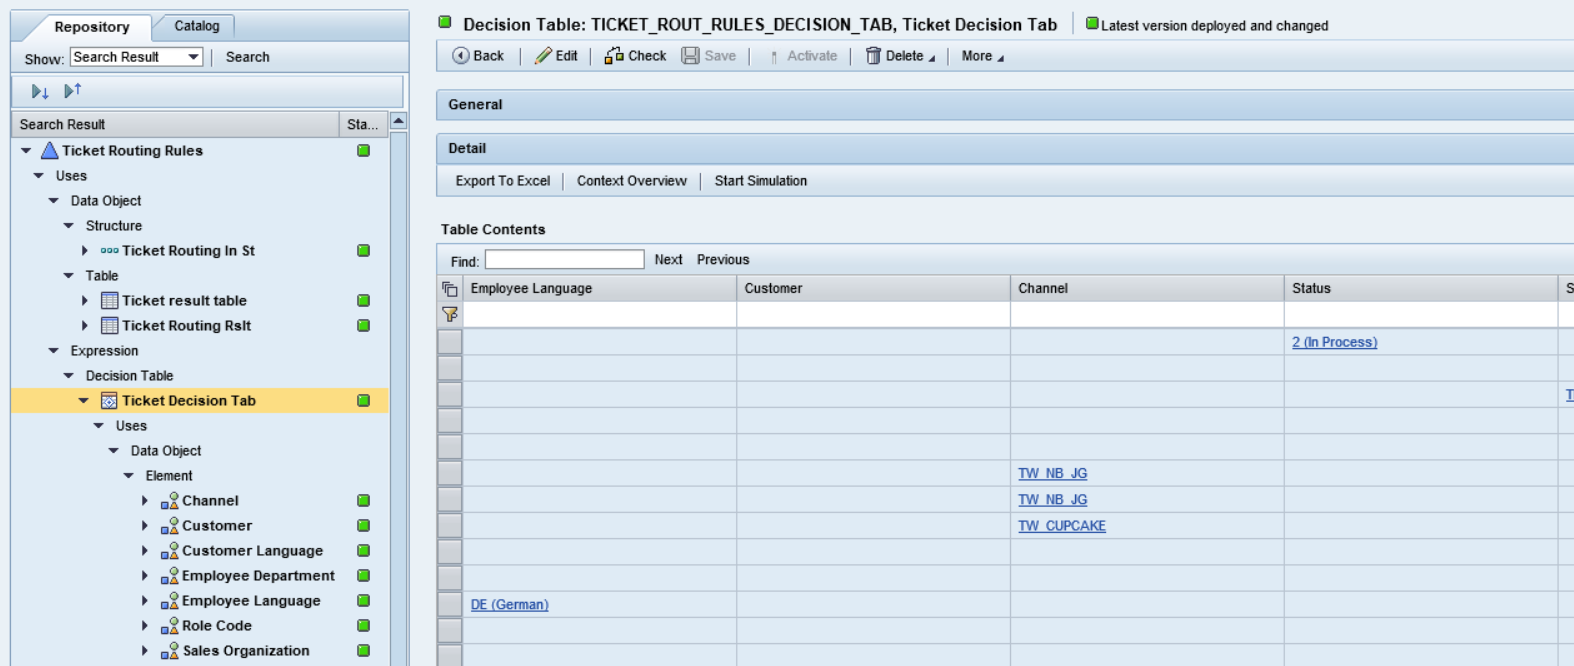Click the Start Simulation button
This screenshot has height=666, width=1574.
pos(760,181)
